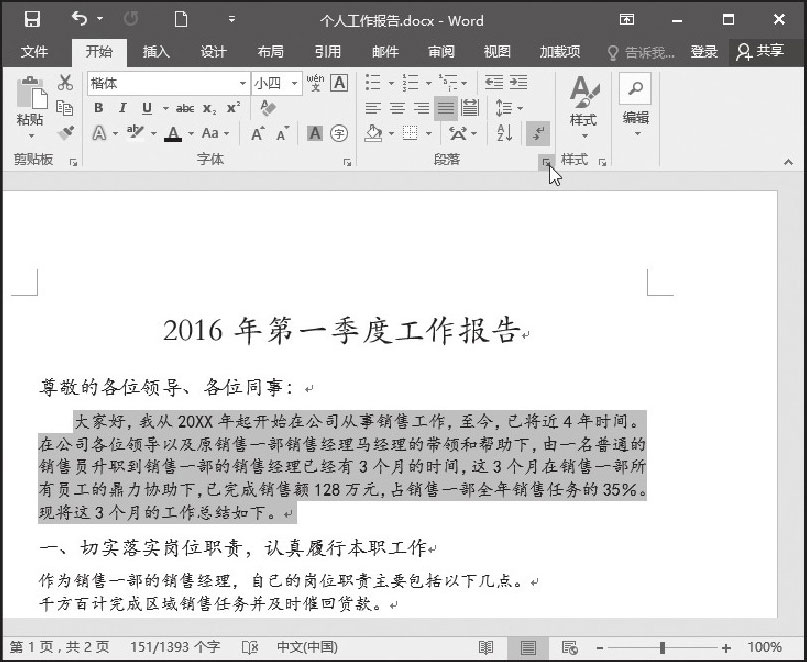807x662 pixels.
Task: Center align the paragraph
Action: click(x=397, y=108)
